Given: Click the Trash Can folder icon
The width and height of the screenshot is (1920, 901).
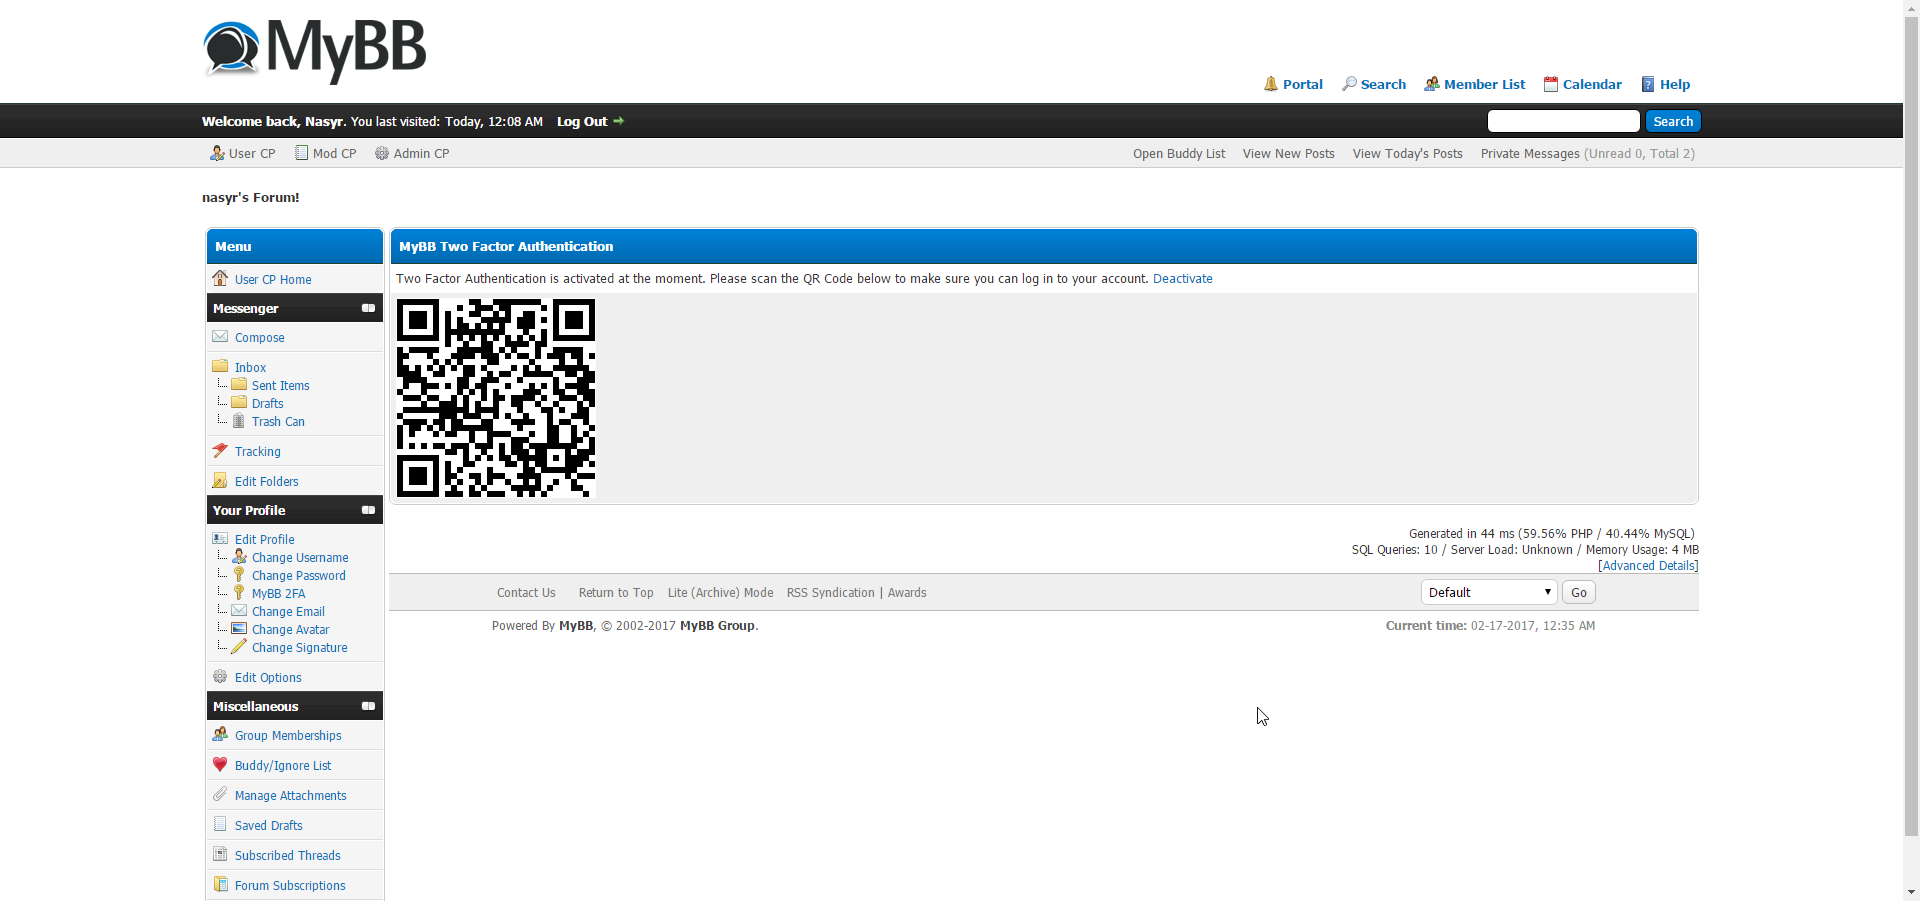Looking at the screenshot, I should click(239, 421).
